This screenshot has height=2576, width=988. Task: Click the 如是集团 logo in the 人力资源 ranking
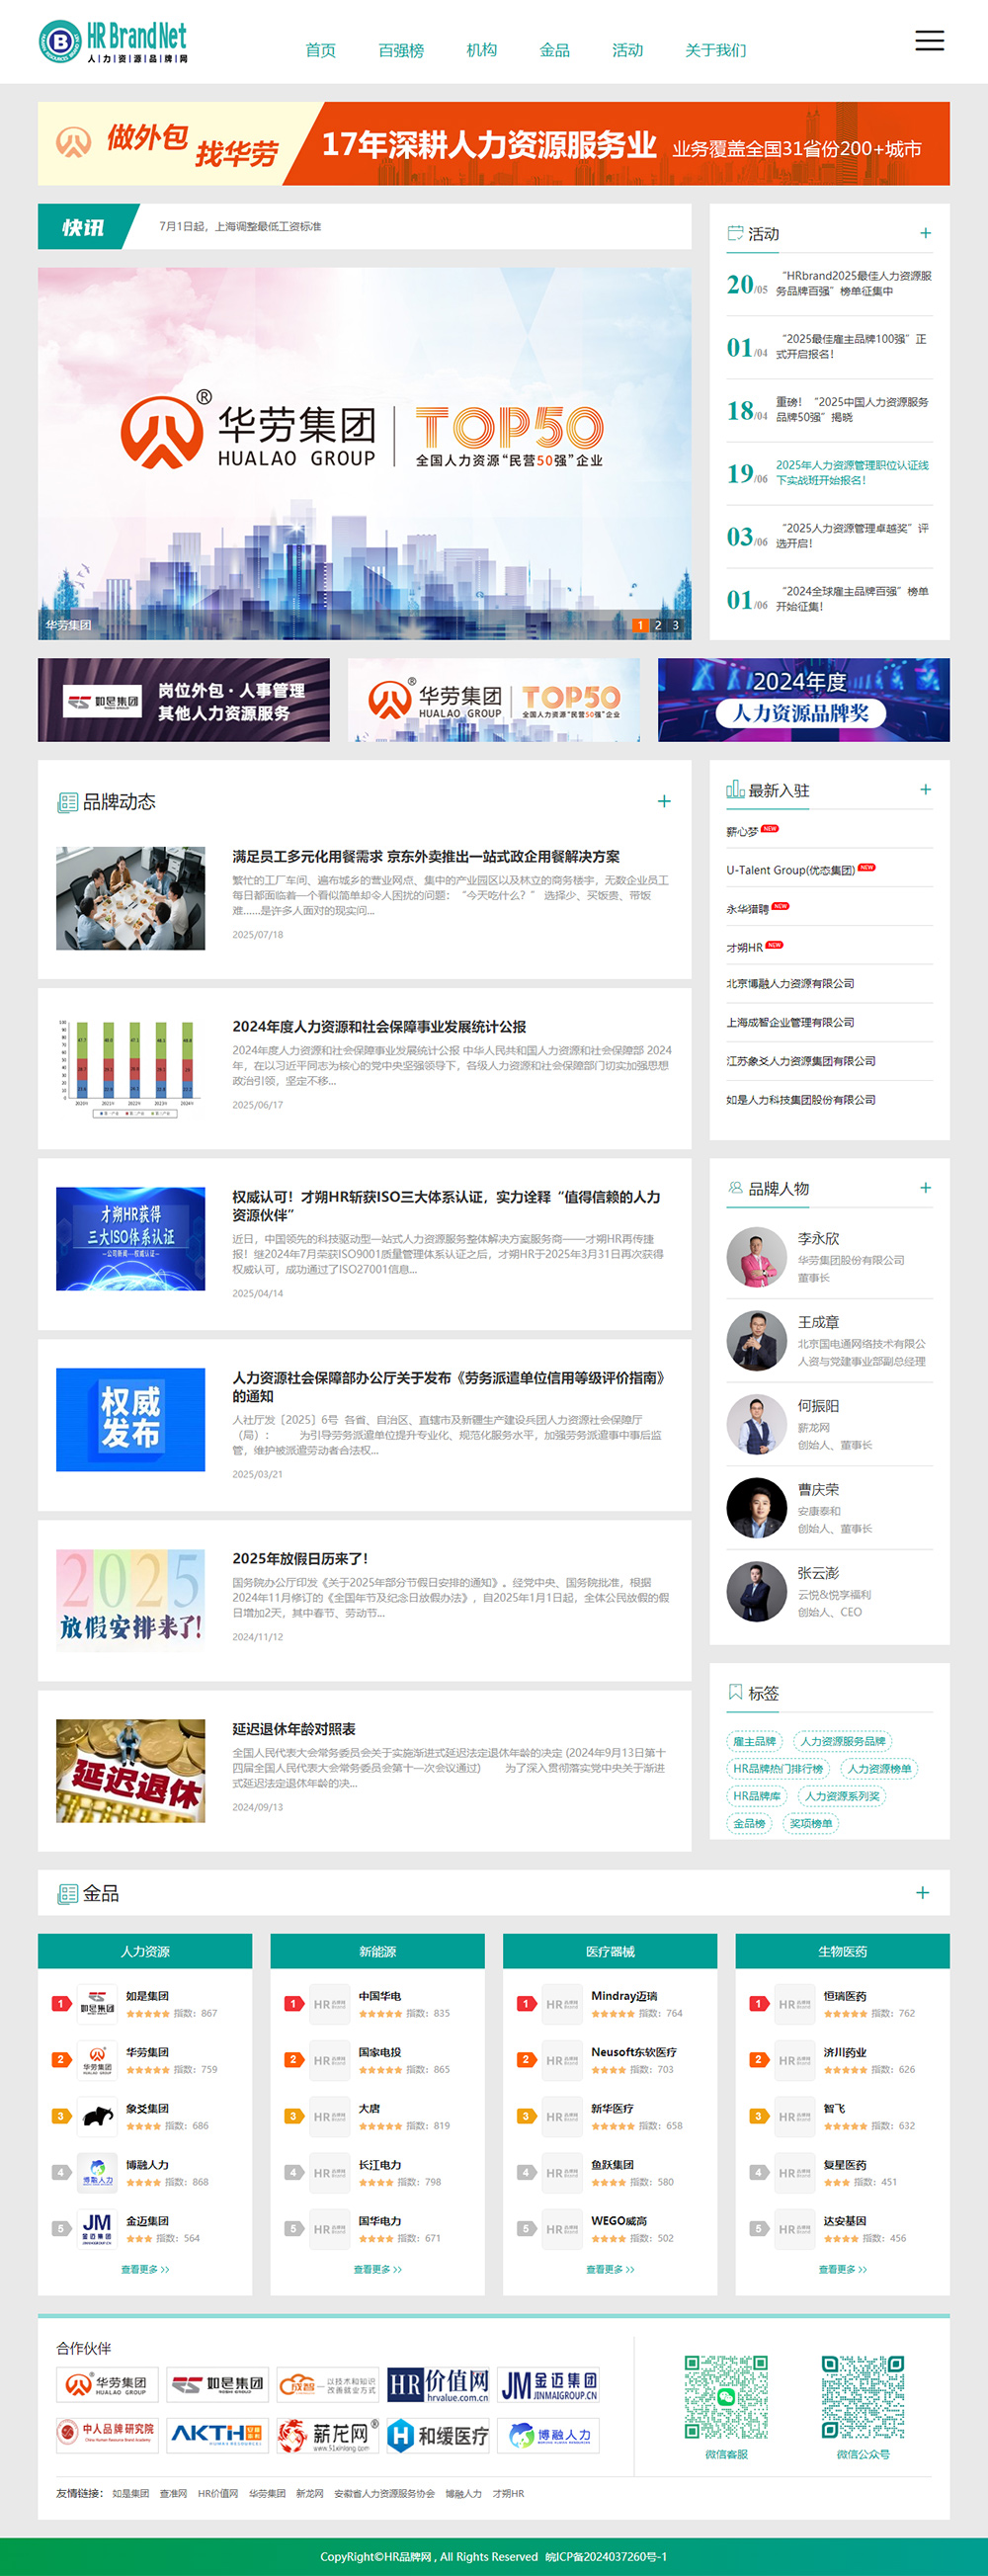tap(97, 2003)
